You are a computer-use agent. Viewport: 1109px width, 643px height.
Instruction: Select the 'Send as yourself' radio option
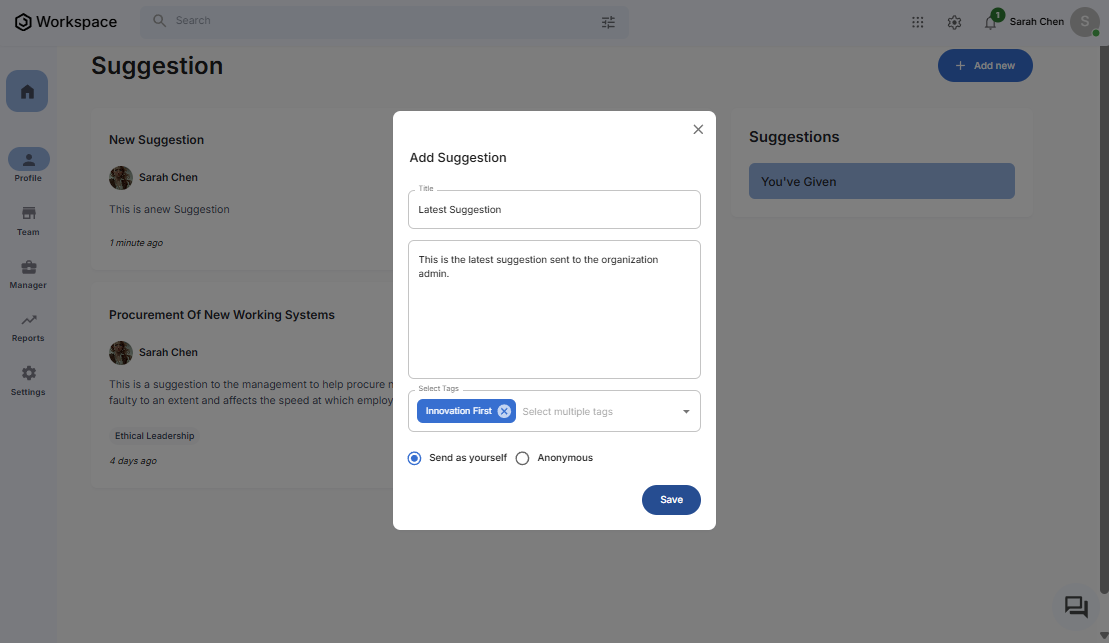coord(415,458)
